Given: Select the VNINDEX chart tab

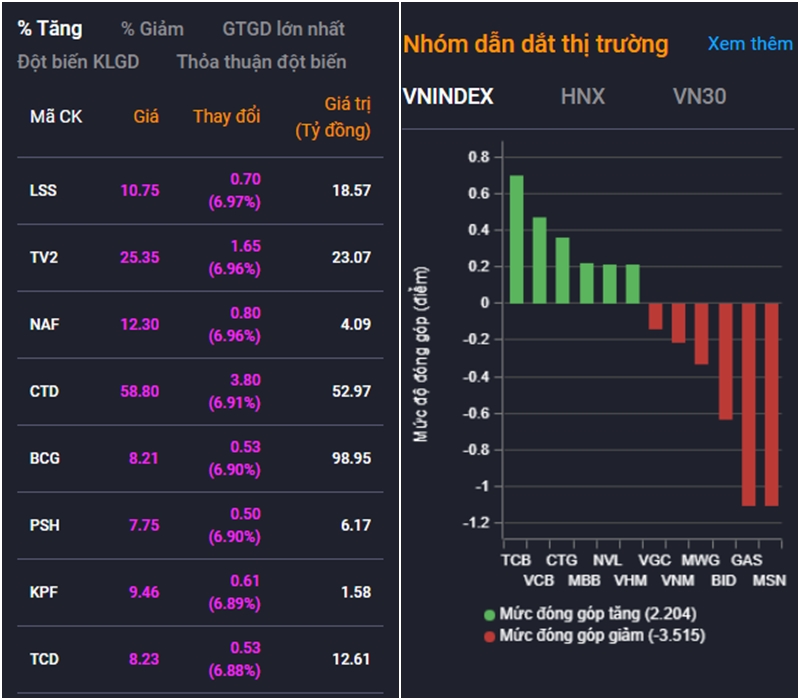Looking at the screenshot, I should tap(448, 97).
